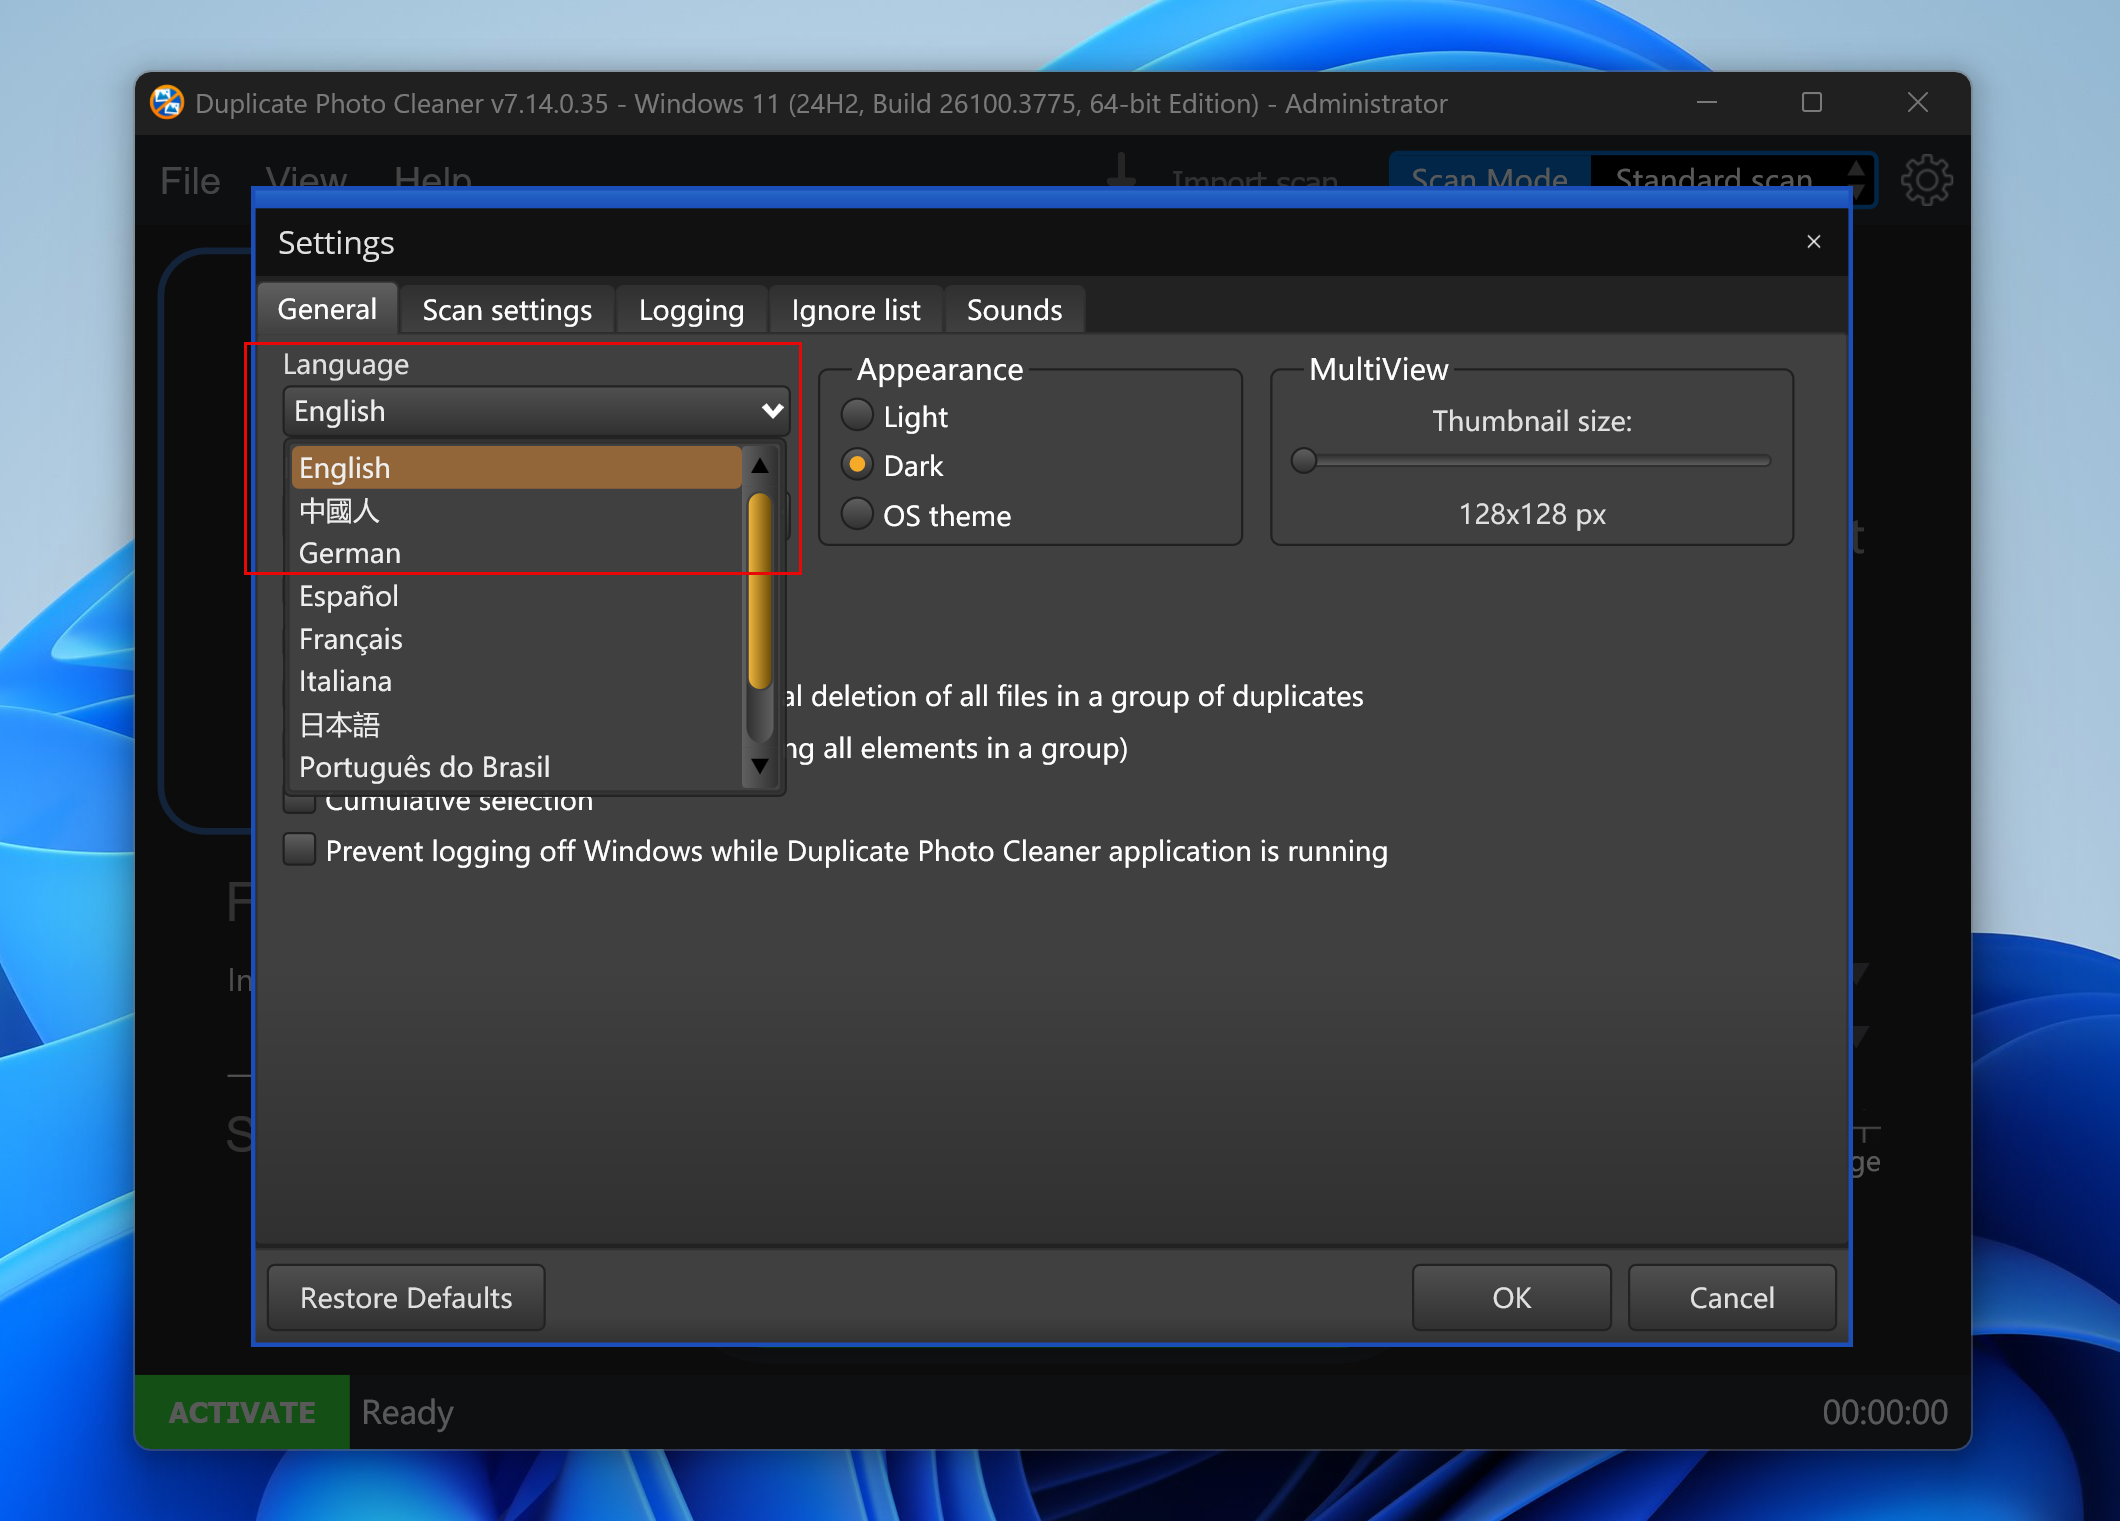Click the language list scrollbar thumb
The image size is (2120, 1521).
(x=760, y=590)
